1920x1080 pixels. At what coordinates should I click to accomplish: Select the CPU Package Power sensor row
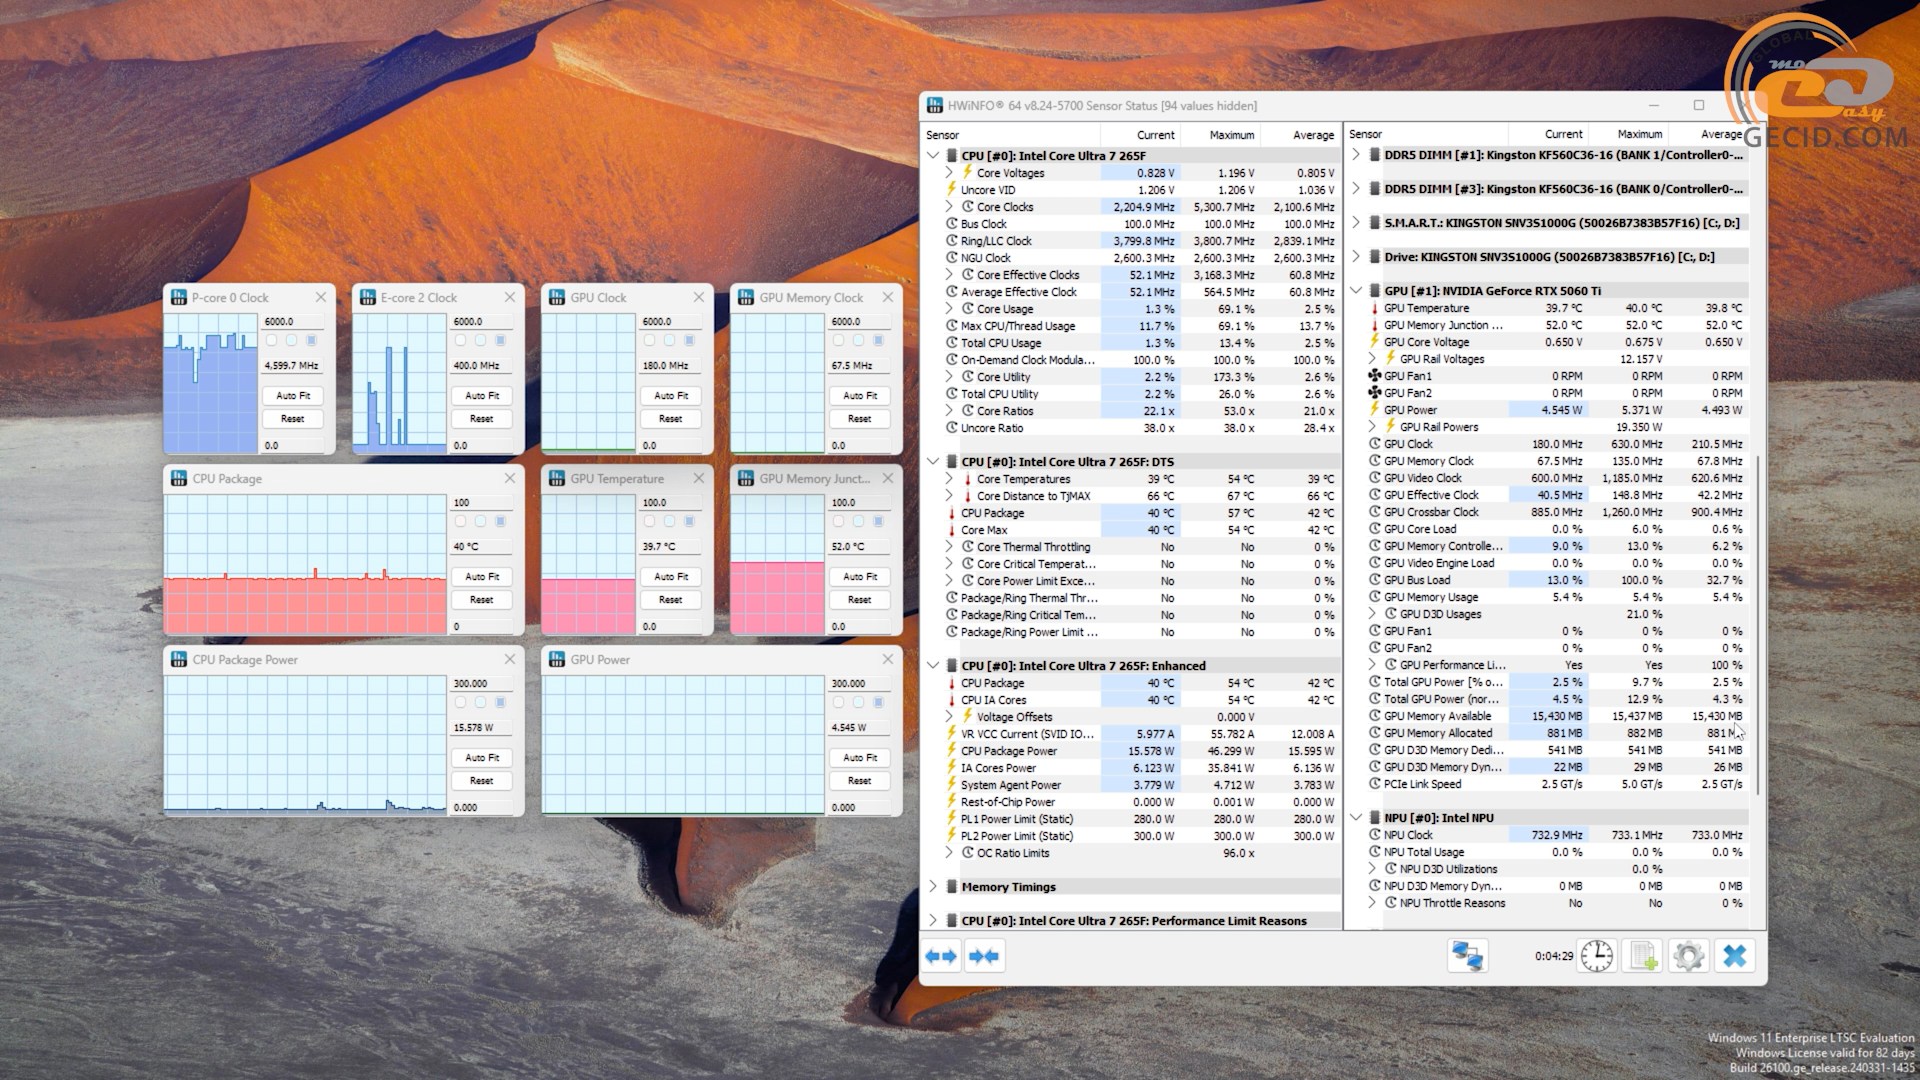click(x=1139, y=751)
